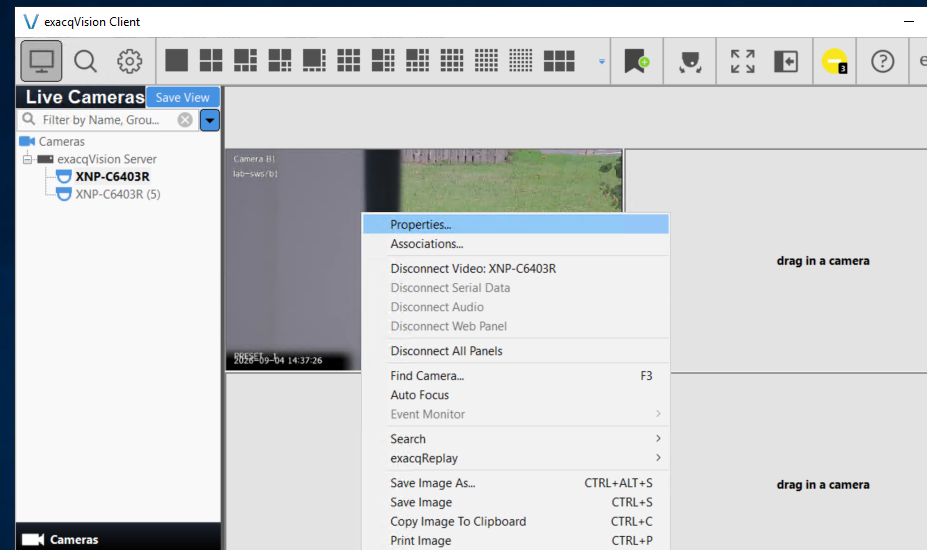The width and height of the screenshot is (927, 550).
Task: Click the PTZ dome camera icon
Action: click(690, 62)
